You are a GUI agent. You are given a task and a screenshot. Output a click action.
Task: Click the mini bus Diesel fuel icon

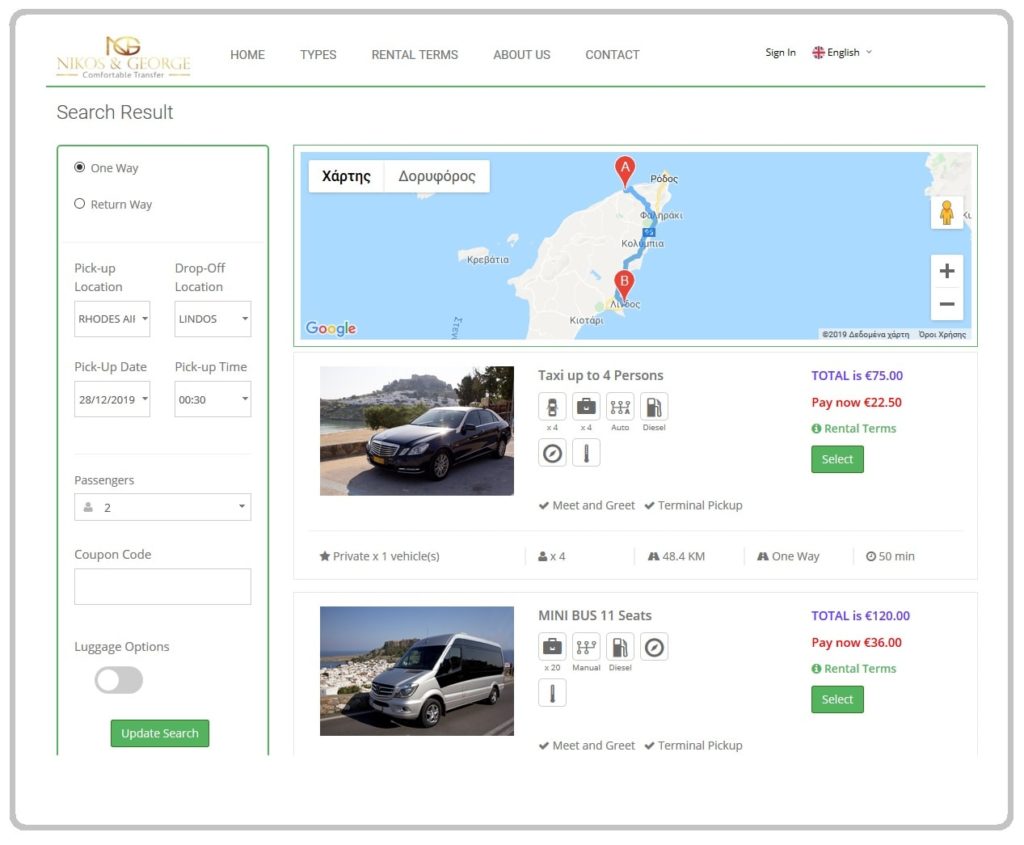pyautogui.click(x=620, y=647)
